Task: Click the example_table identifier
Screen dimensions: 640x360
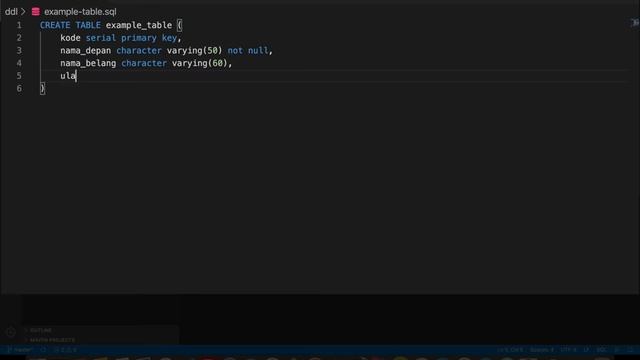Action: pos(139,25)
